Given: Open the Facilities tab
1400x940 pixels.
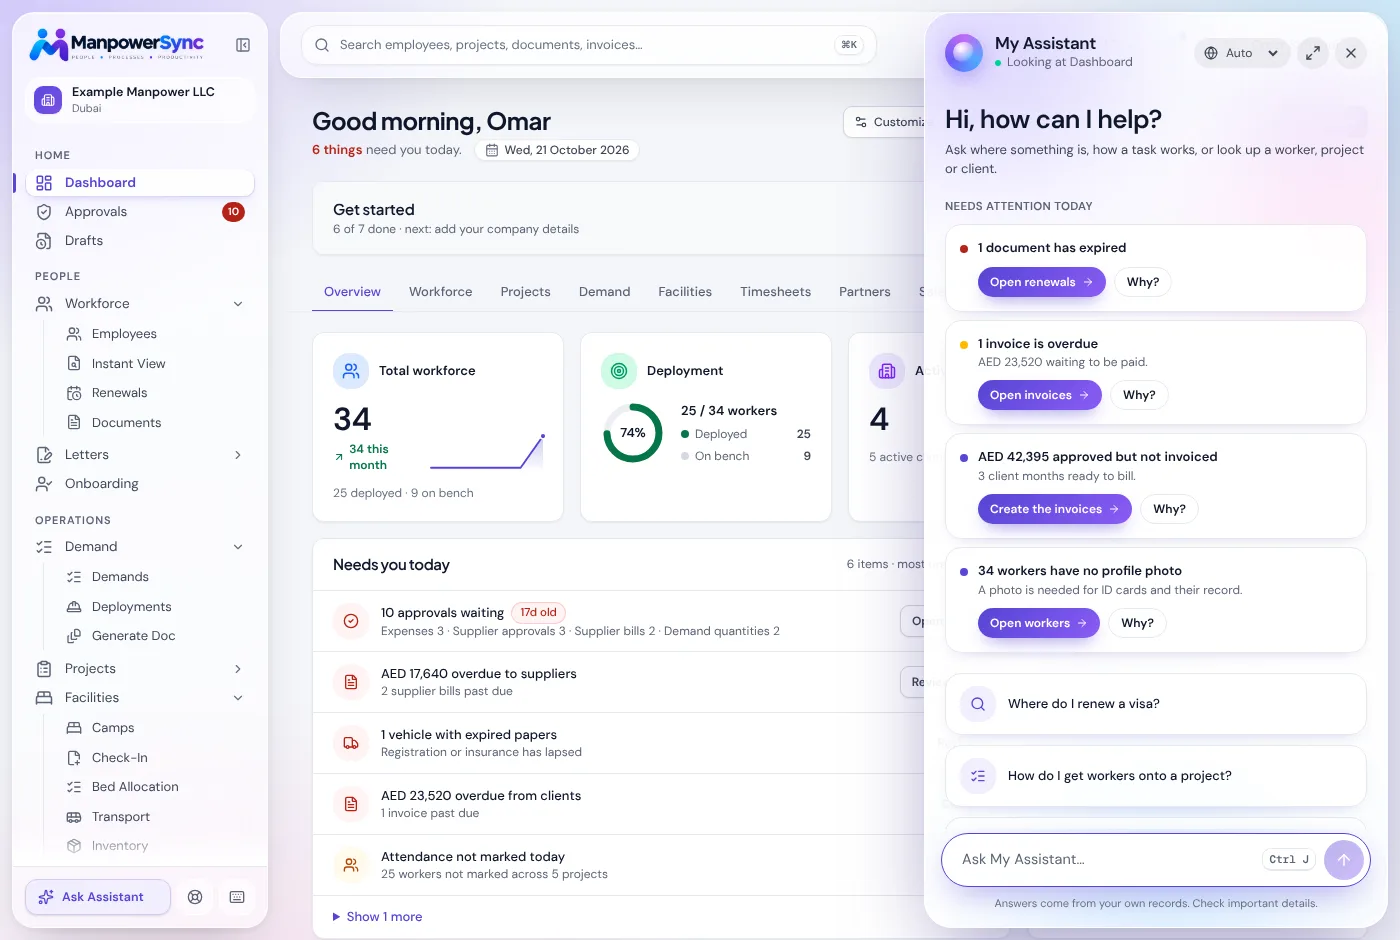Looking at the screenshot, I should point(685,292).
